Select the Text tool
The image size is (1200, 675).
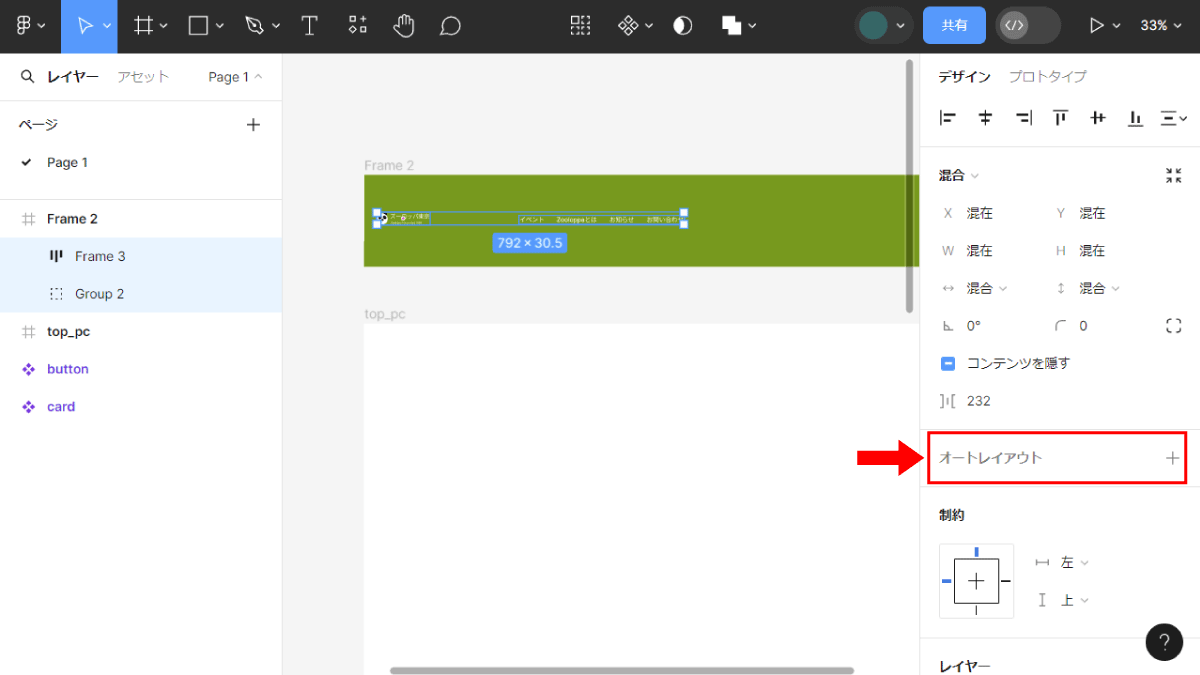coord(310,26)
